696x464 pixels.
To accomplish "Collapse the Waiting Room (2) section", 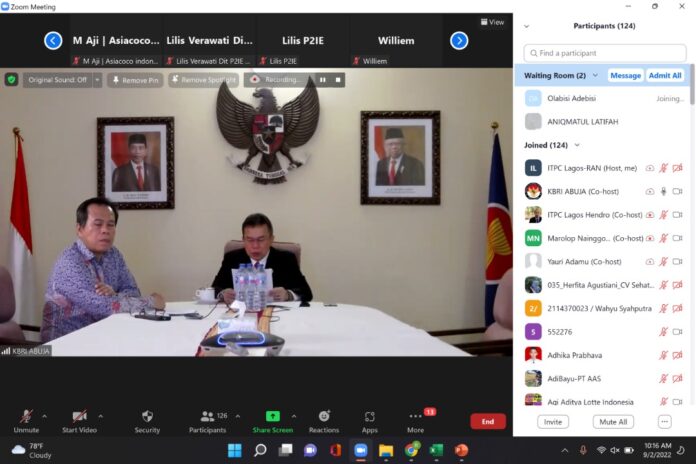I will click(x=595, y=75).
